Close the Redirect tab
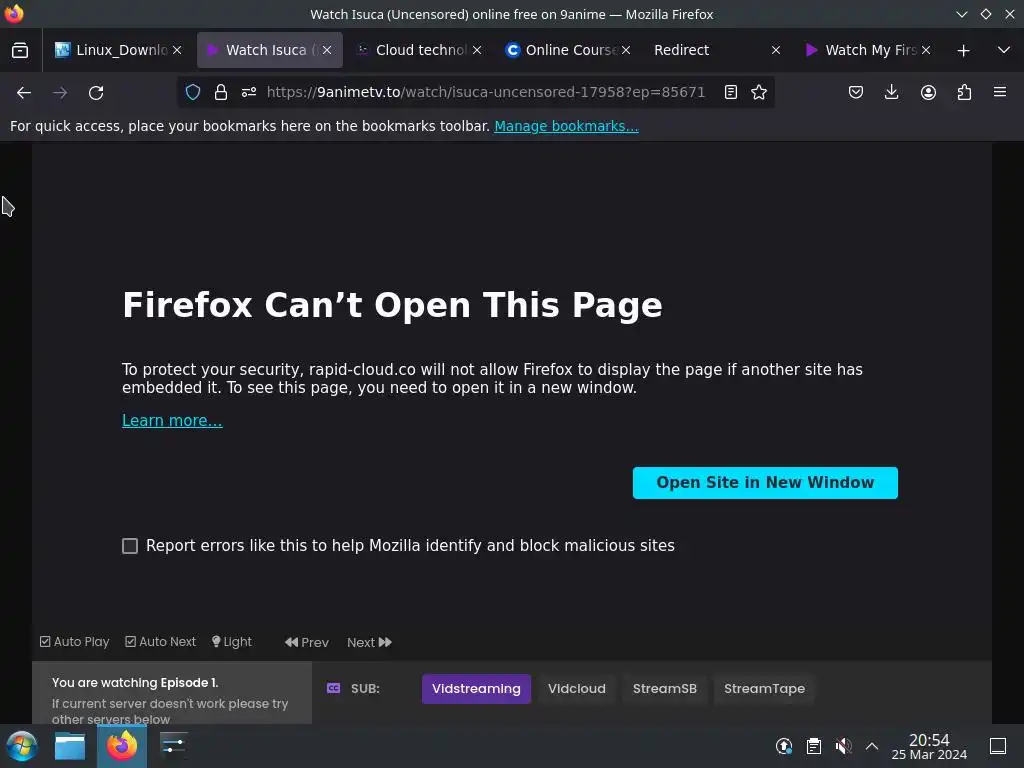Image resolution: width=1024 pixels, height=768 pixels. point(776,50)
